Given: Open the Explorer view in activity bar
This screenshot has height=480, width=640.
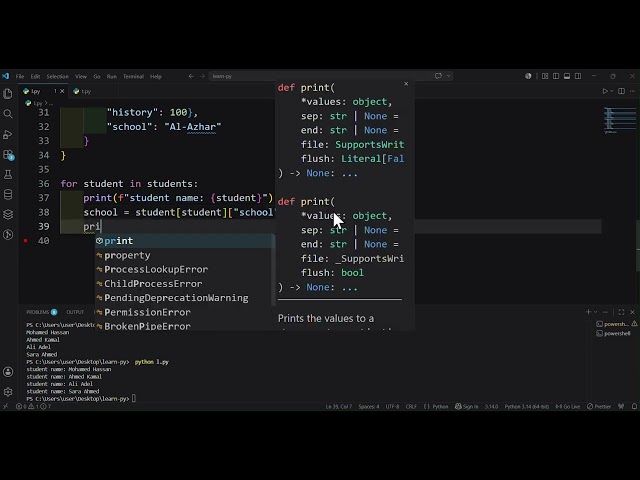Looking at the screenshot, I should pos(8,93).
